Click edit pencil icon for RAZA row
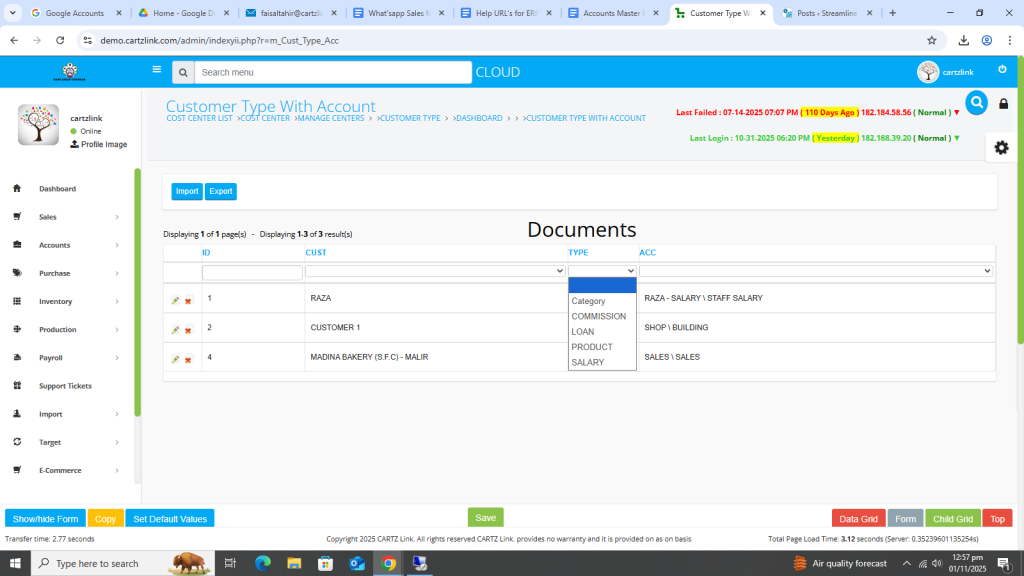Image resolution: width=1024 pixels, height=576 pixels. pos(175,300)
